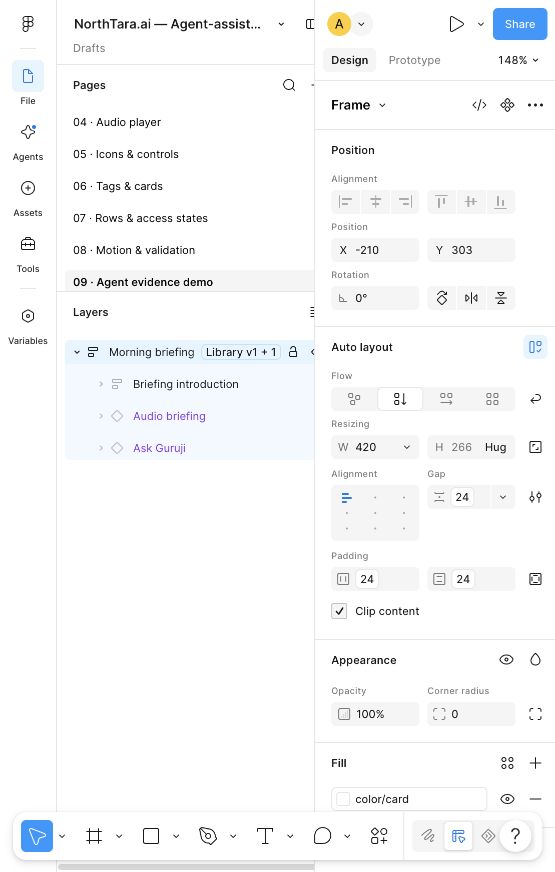Set flow to grid layout
Screen dimensions: 555x872
click(x=492, y=399)
